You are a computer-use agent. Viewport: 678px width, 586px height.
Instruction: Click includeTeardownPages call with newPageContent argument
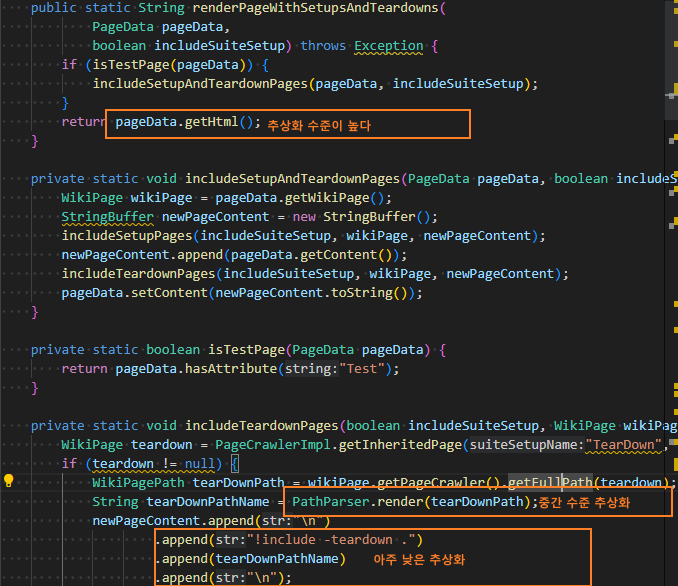click(x=138, y=274)
